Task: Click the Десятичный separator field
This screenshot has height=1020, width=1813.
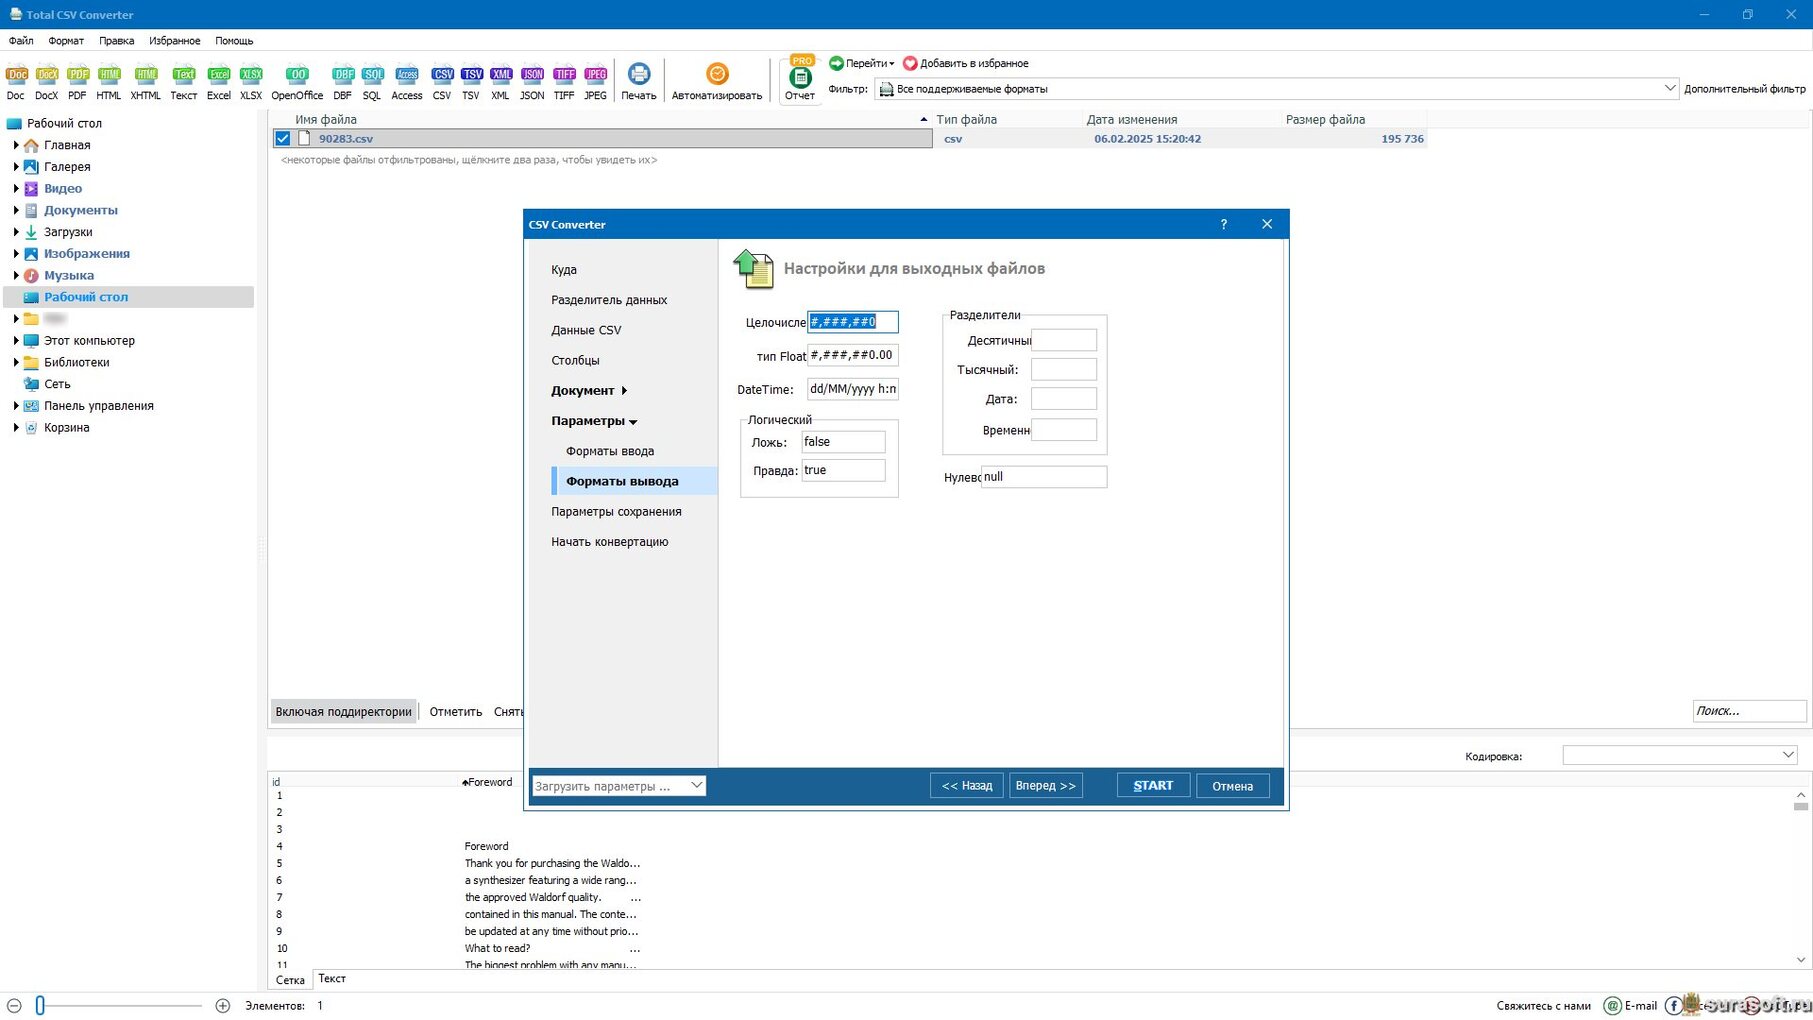Action: 1064,340
